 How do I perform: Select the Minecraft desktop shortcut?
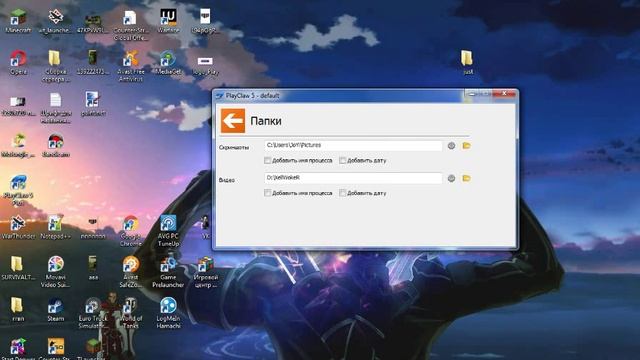pyautogui.click(x=18, y=21)
